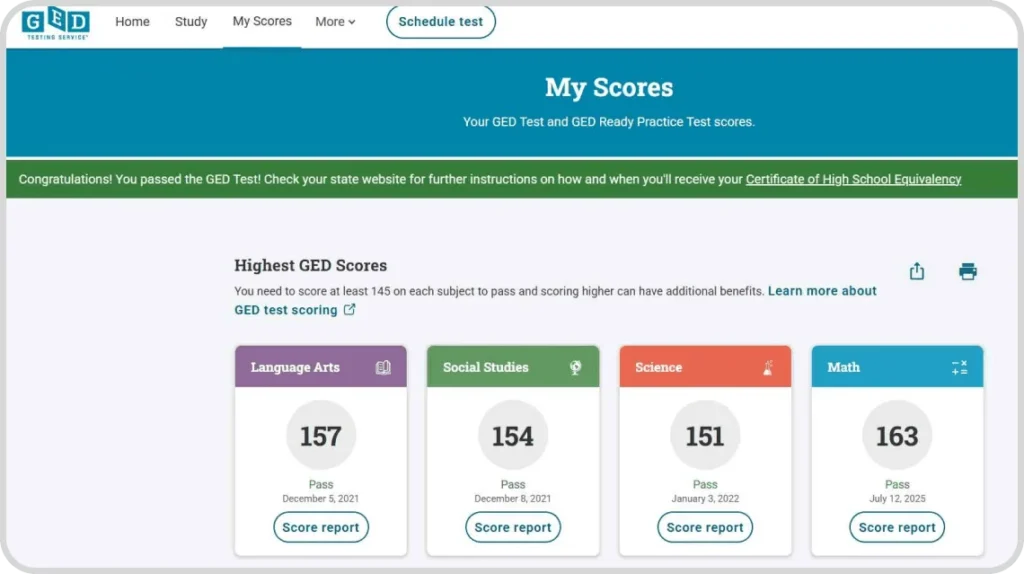Click the 163 Math score
This screenshot has height=574, width=1024.
897,436
